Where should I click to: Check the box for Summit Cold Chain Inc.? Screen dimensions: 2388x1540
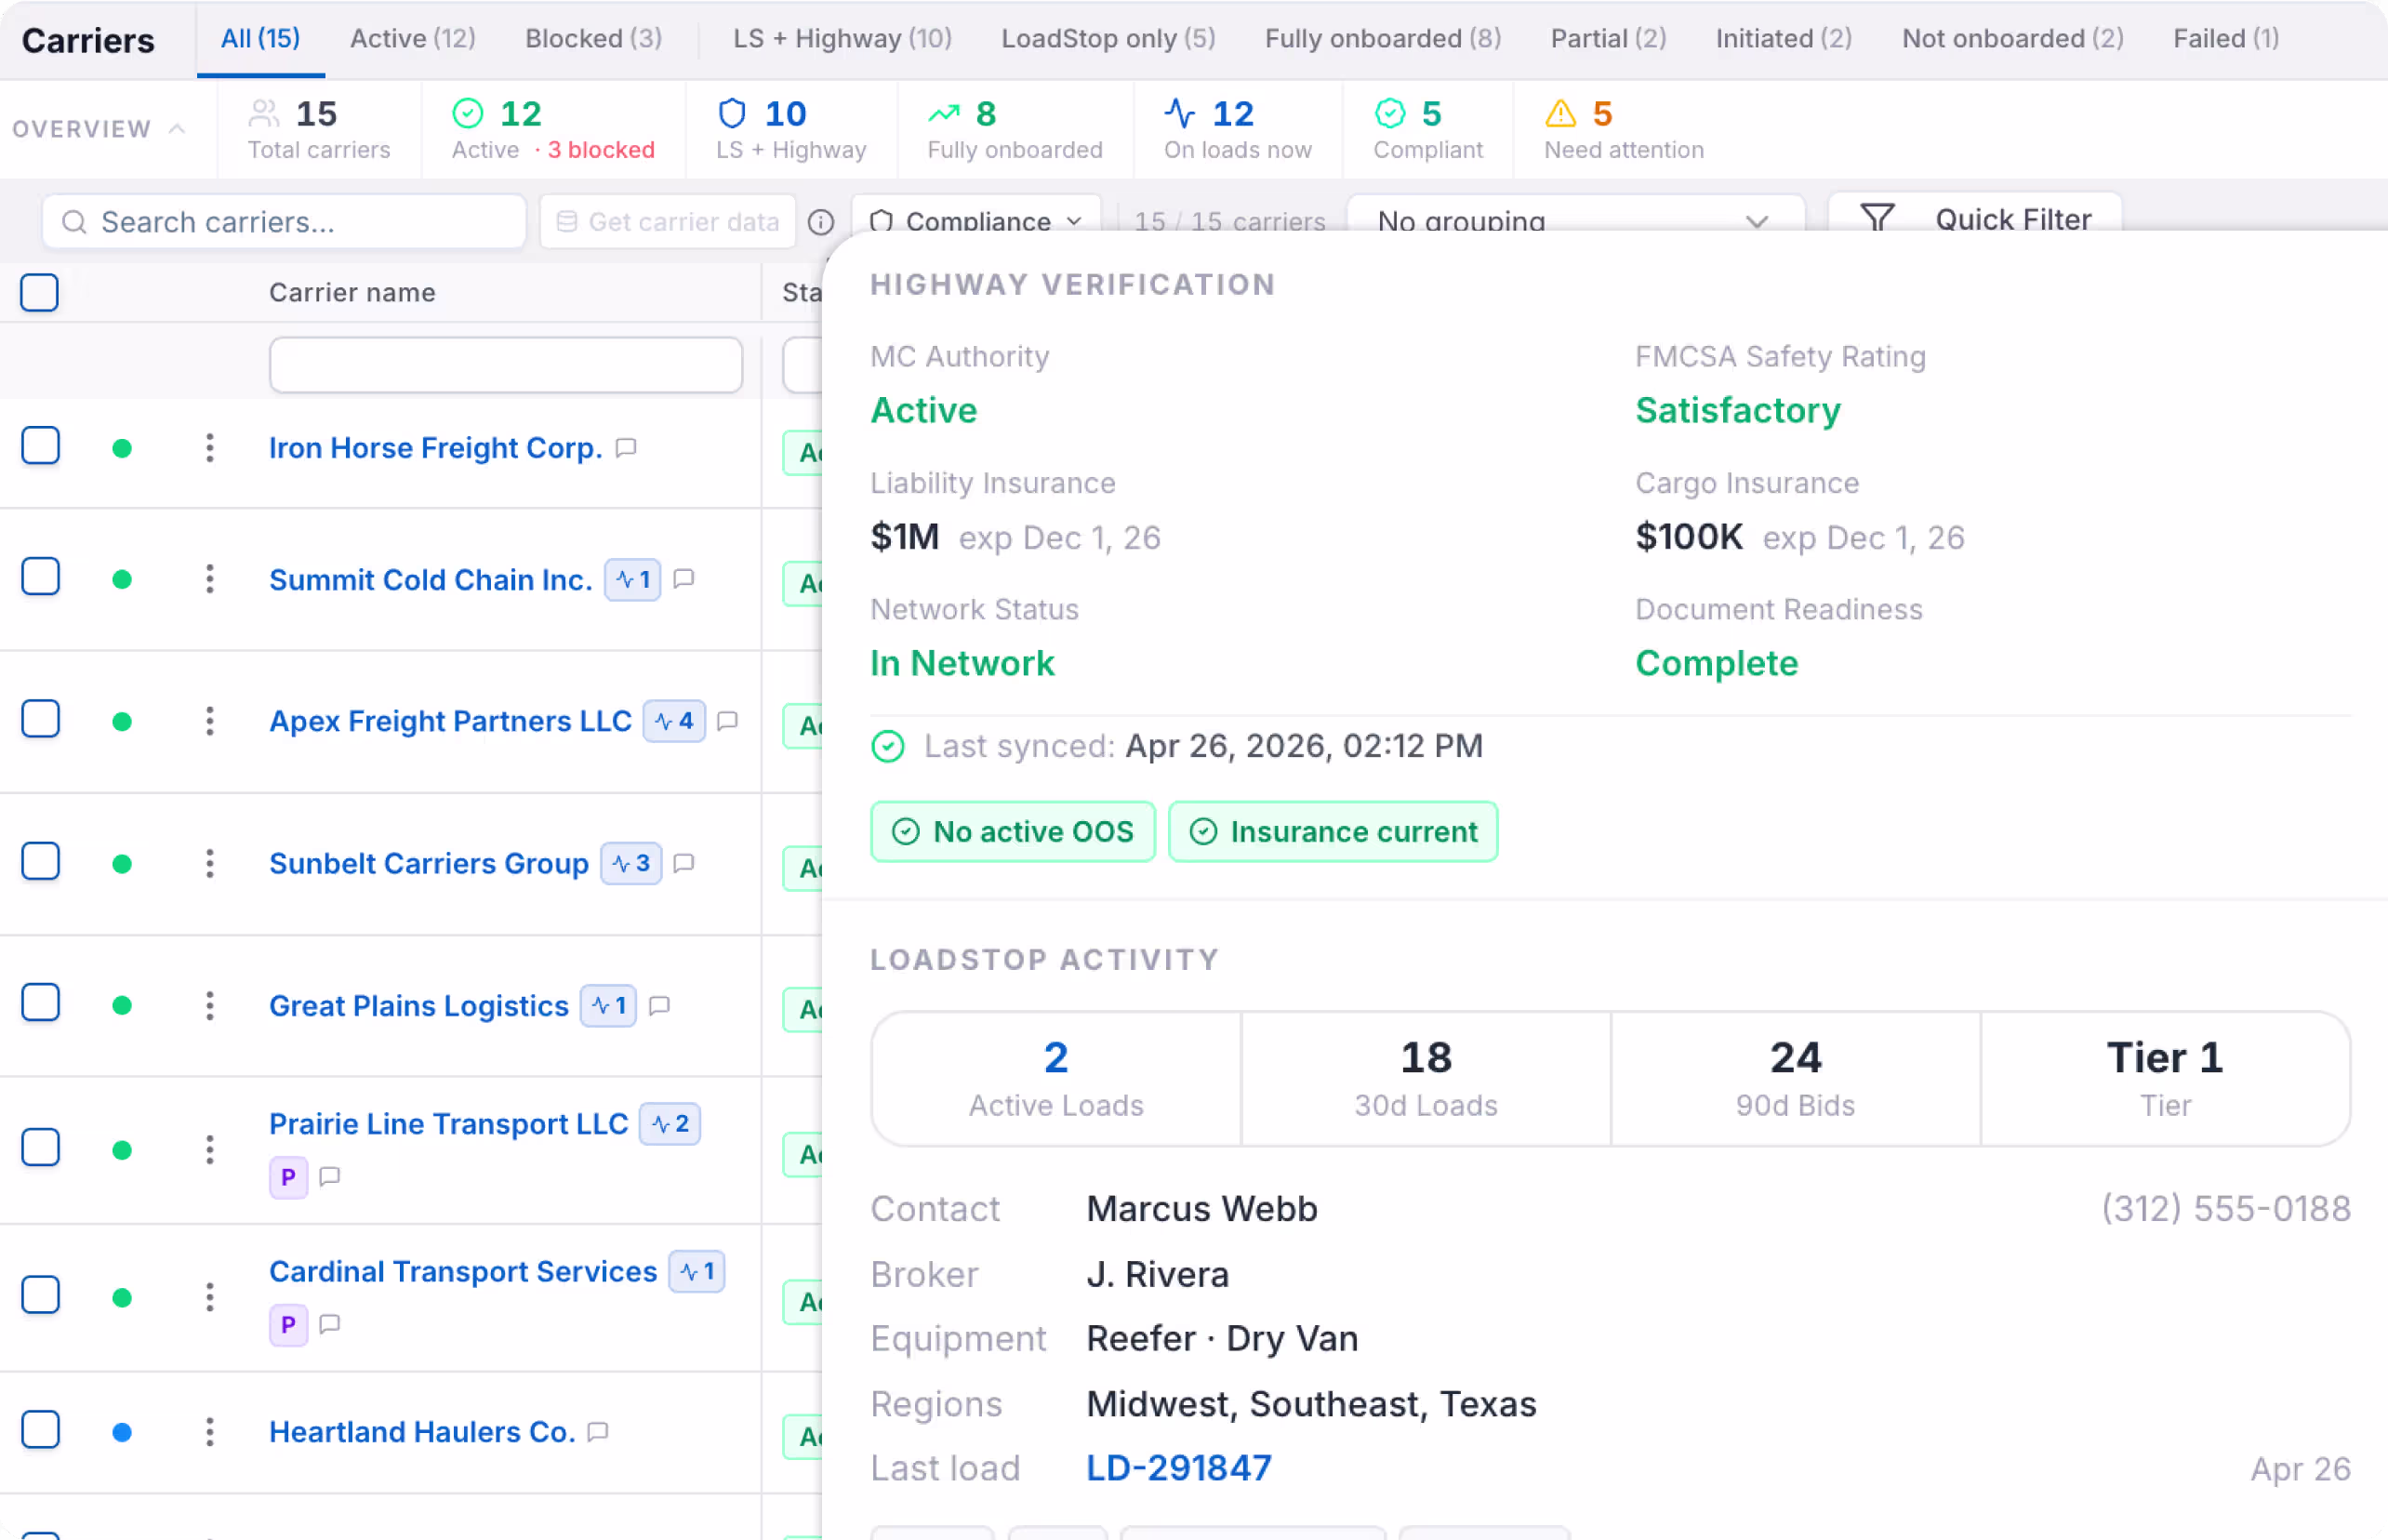pyautogui.click(x=40, y=577)
